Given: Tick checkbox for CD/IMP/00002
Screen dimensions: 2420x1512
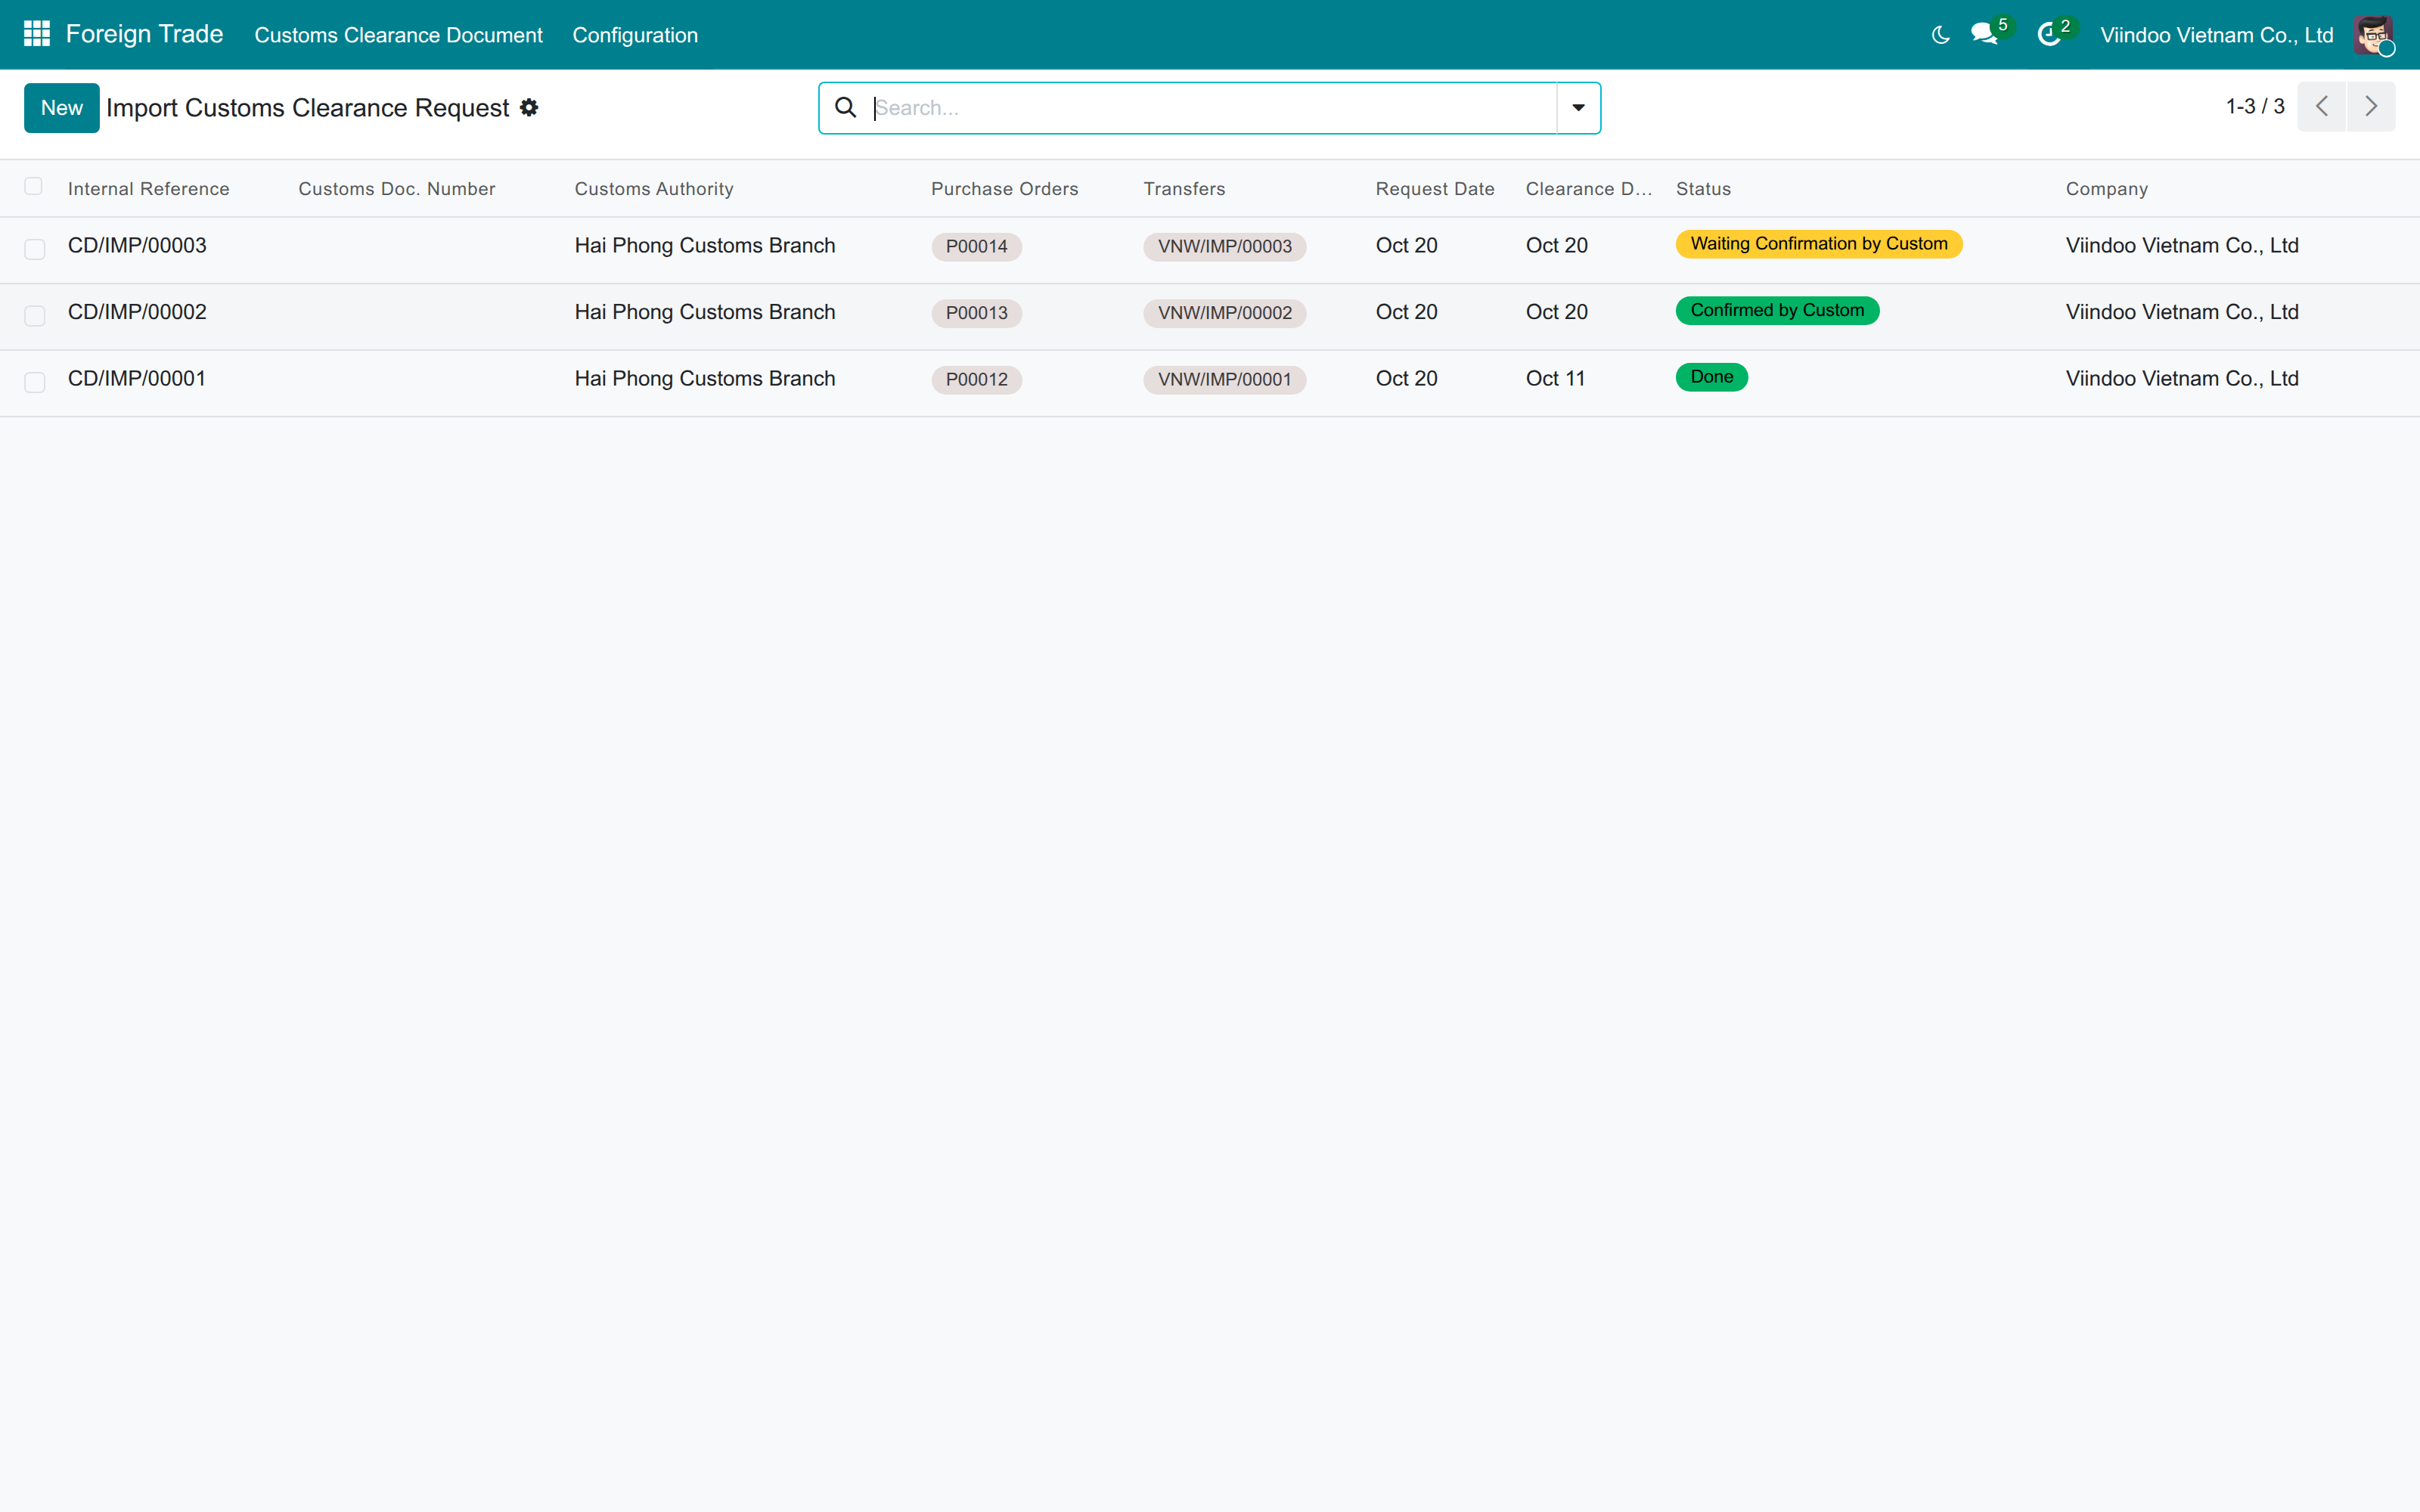Looking at the screenshot, I should [x=35, y=316].
